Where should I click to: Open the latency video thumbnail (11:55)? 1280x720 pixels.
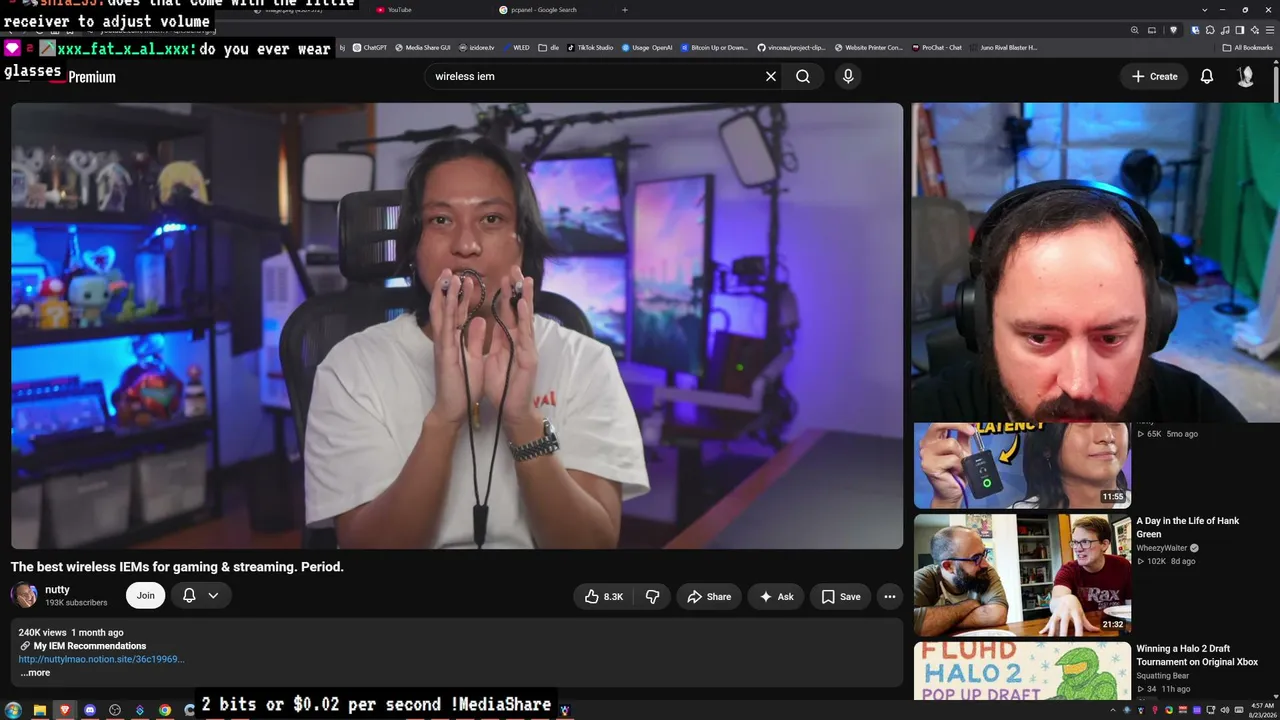coord(1022,466)
